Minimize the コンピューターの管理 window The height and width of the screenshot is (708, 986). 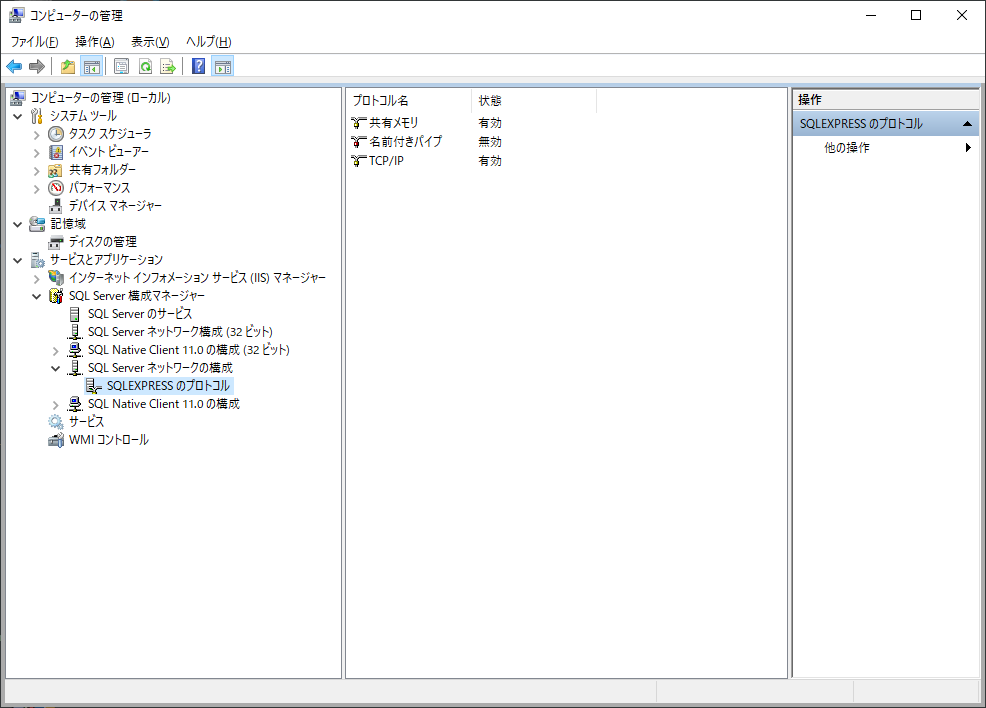871,15
